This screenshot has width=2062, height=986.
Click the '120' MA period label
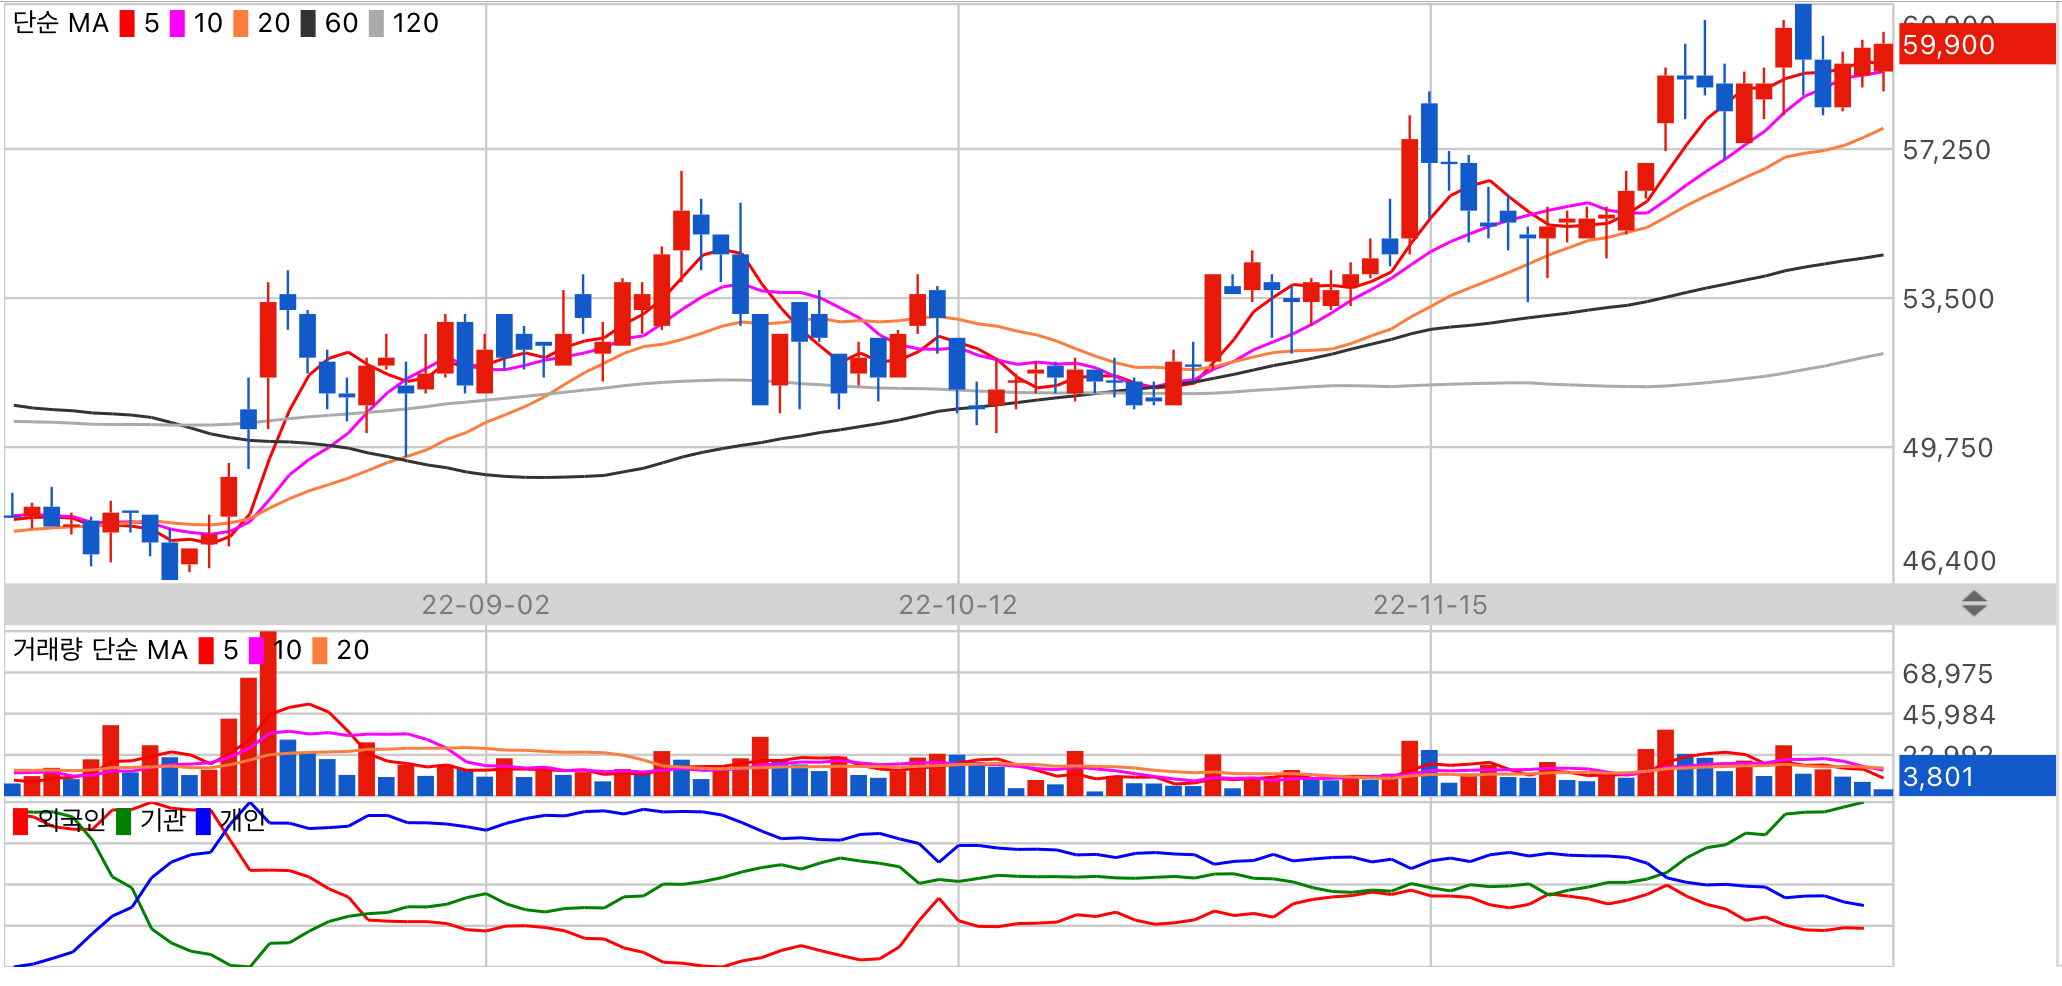(x=415, y=23)
